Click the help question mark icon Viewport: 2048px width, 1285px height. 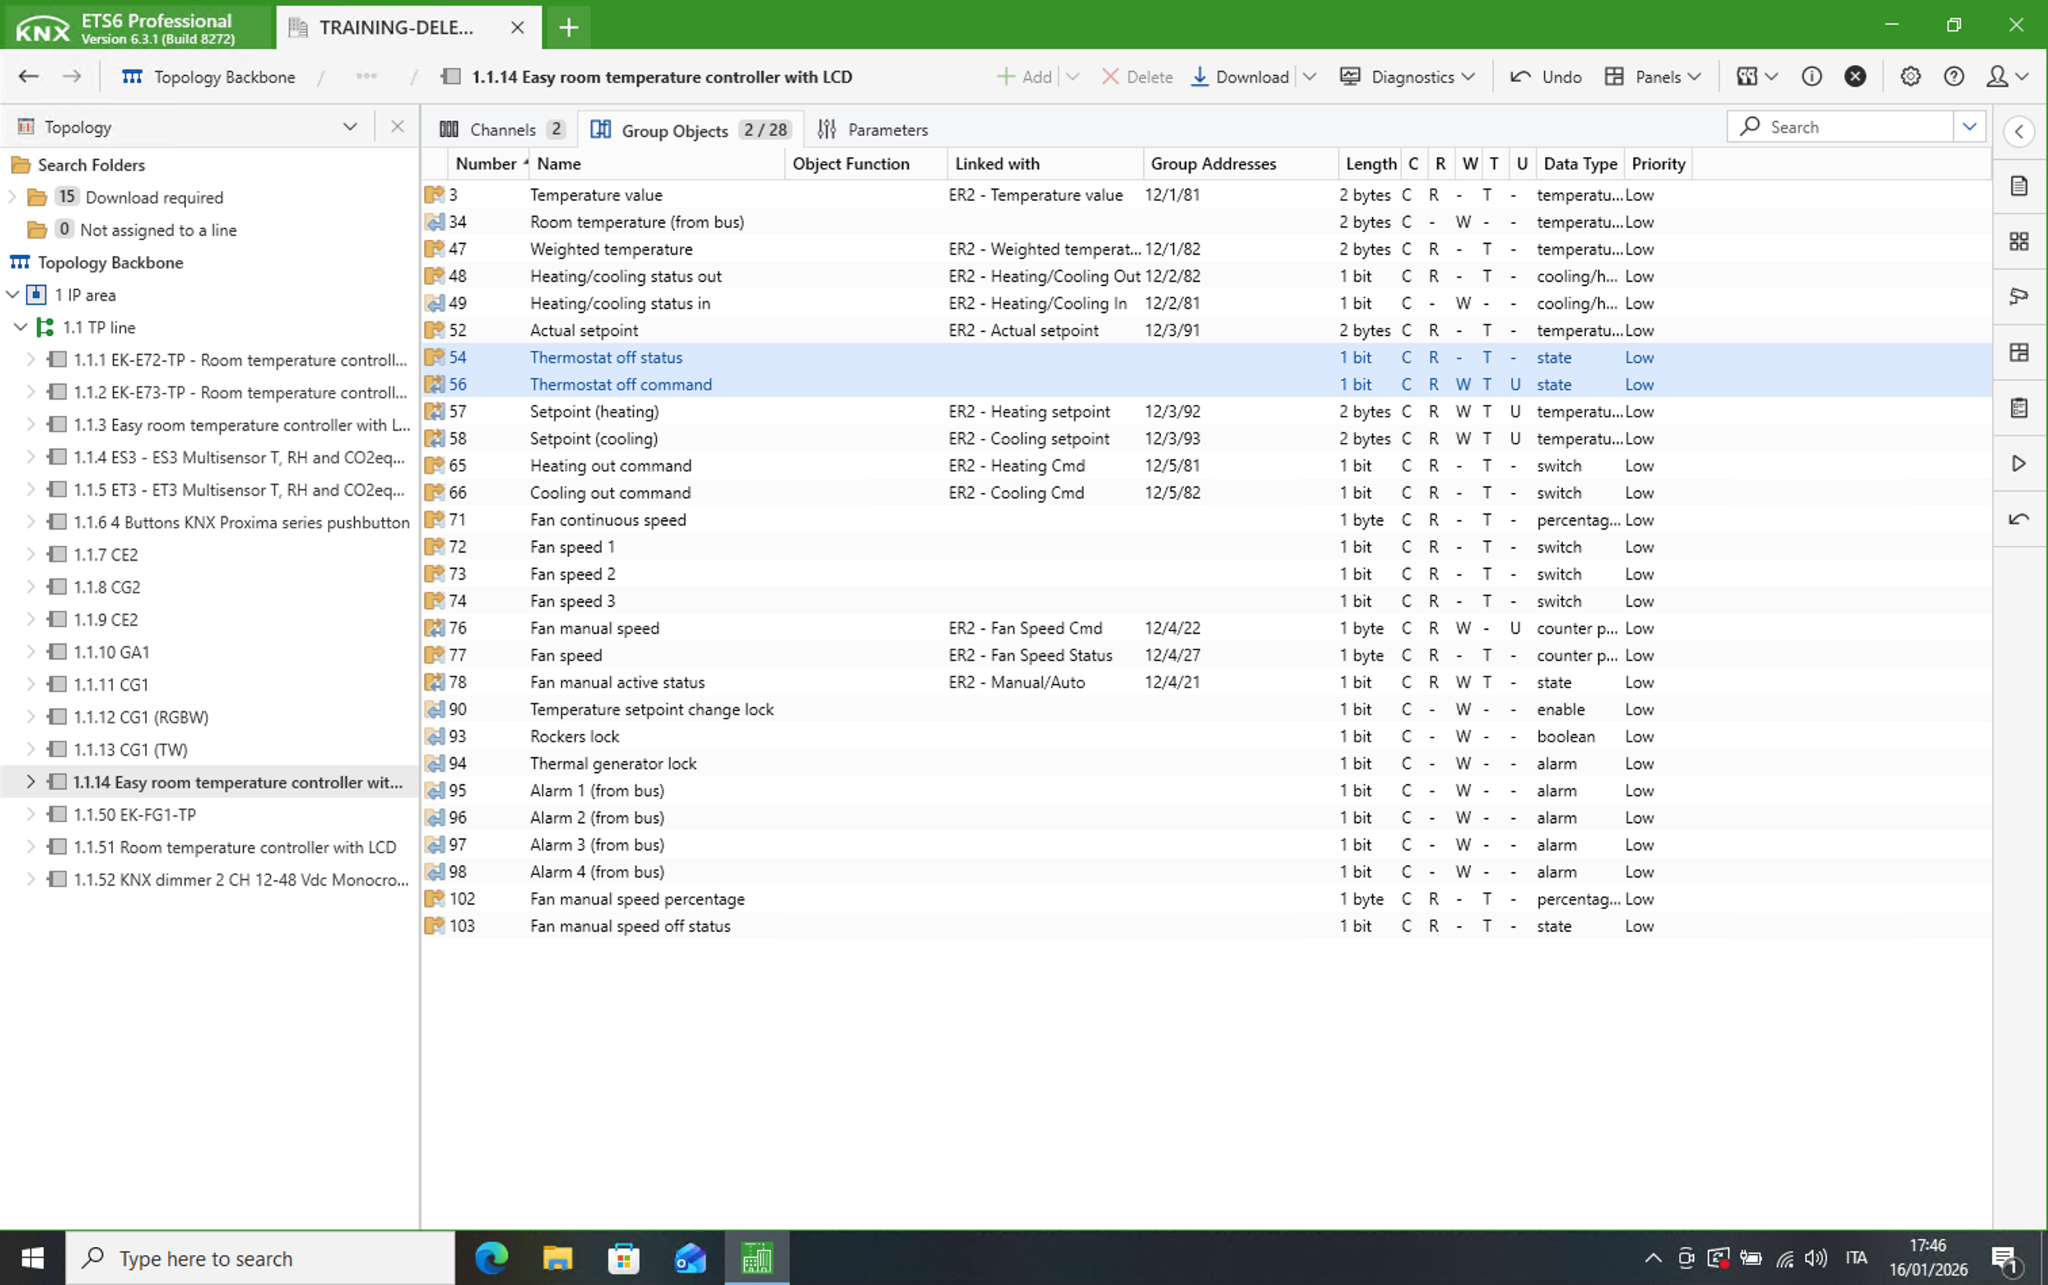click(1953, 77)
